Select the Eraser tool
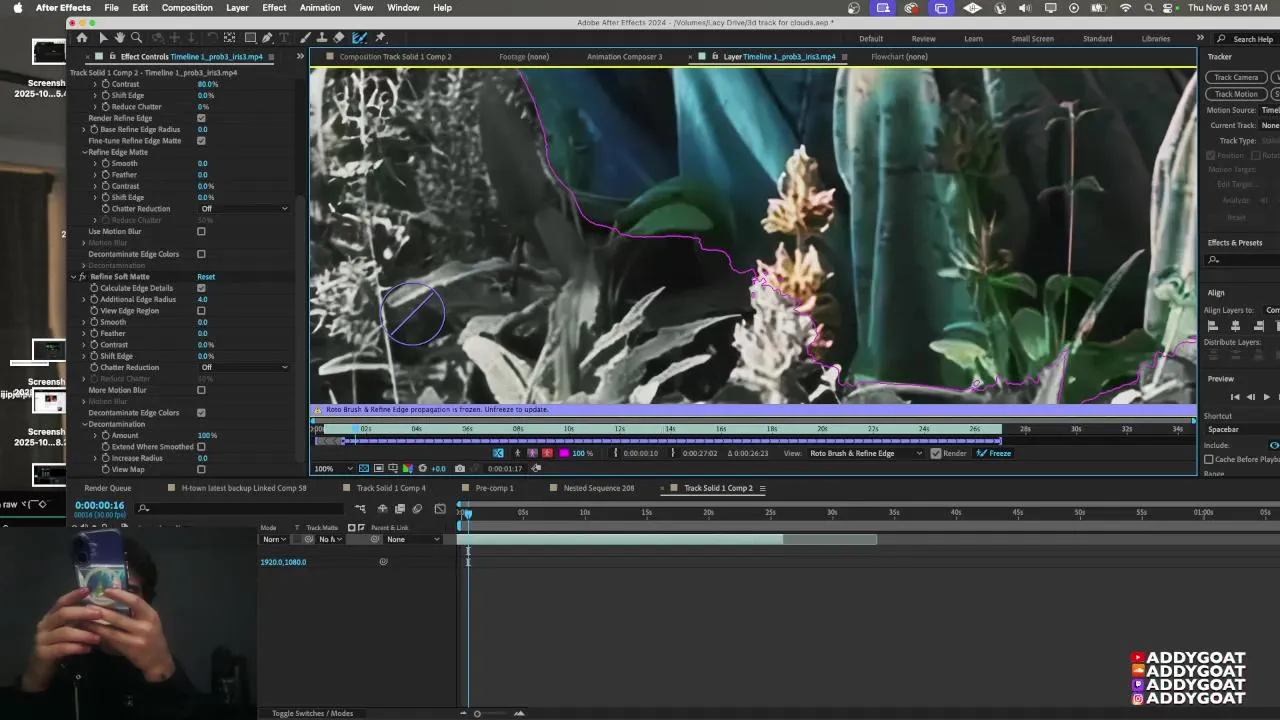This screenshot has width=1280, height=720. point(339,38)
